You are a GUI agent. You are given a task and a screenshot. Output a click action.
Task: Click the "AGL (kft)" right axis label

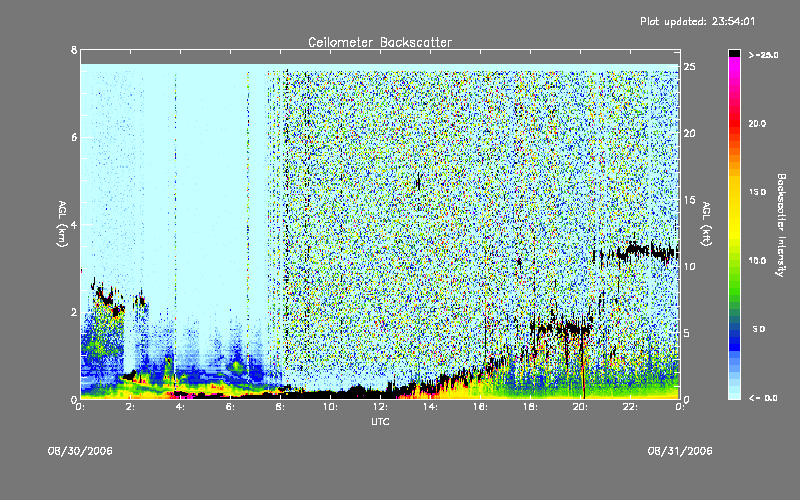(706, 224)
